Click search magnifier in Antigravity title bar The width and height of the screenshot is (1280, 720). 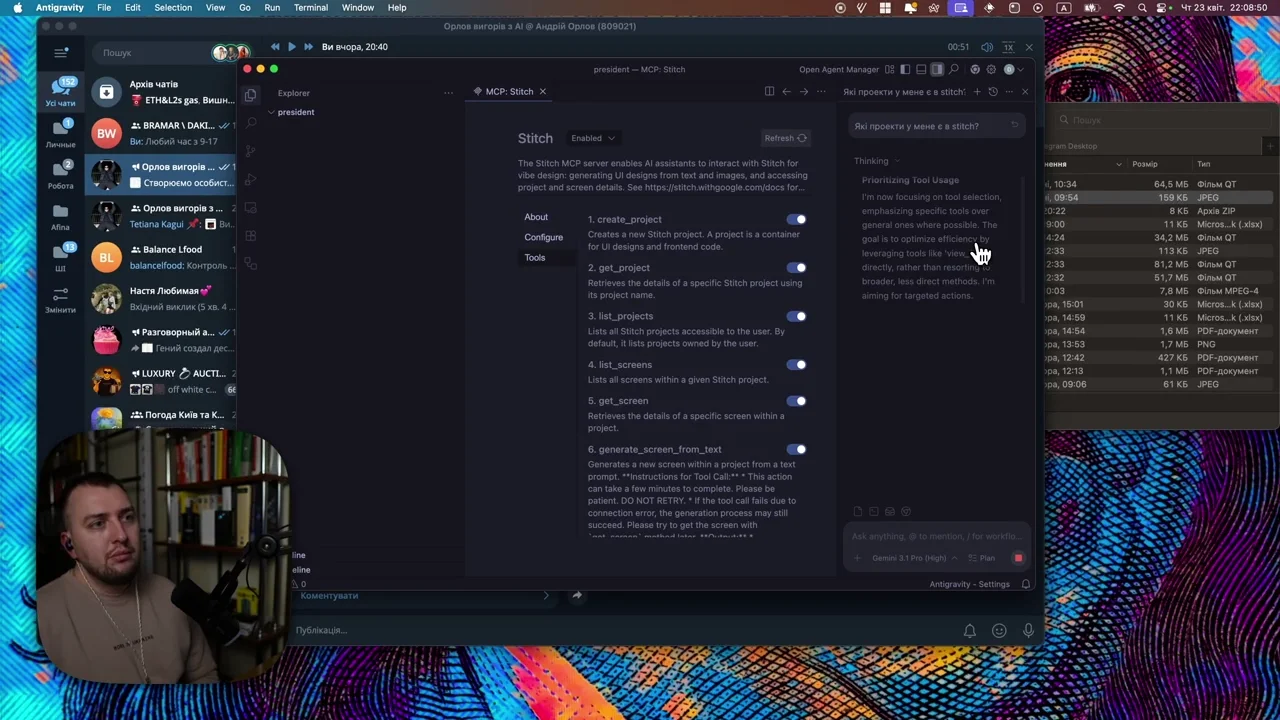[954, 70]
